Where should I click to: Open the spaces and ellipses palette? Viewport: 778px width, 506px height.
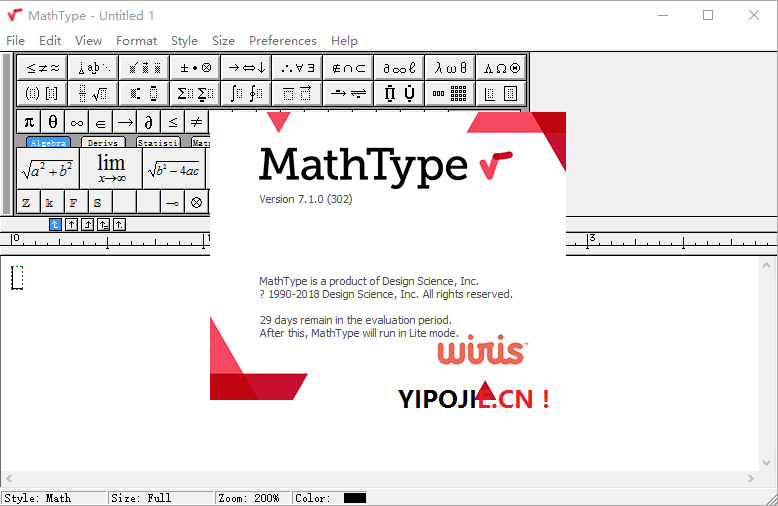(x=94, y=68)
